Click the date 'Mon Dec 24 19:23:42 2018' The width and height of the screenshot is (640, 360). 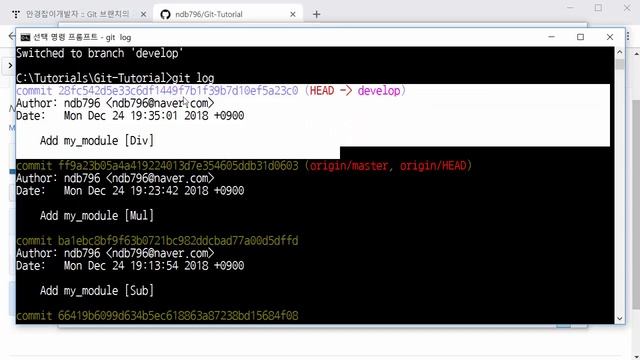136,191
